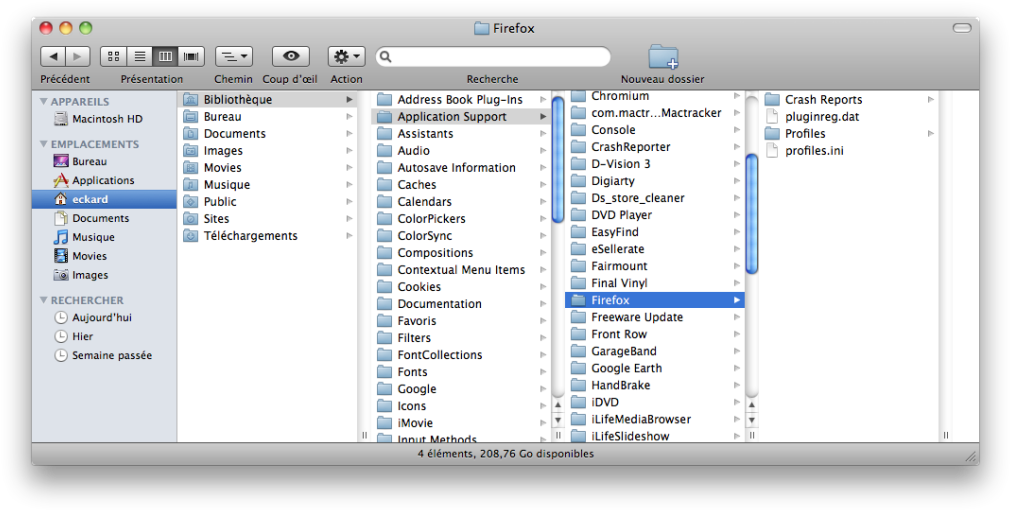Switch to icon view mode
Viewport: 1010px width, 510px height.
[x=113, y=57]
